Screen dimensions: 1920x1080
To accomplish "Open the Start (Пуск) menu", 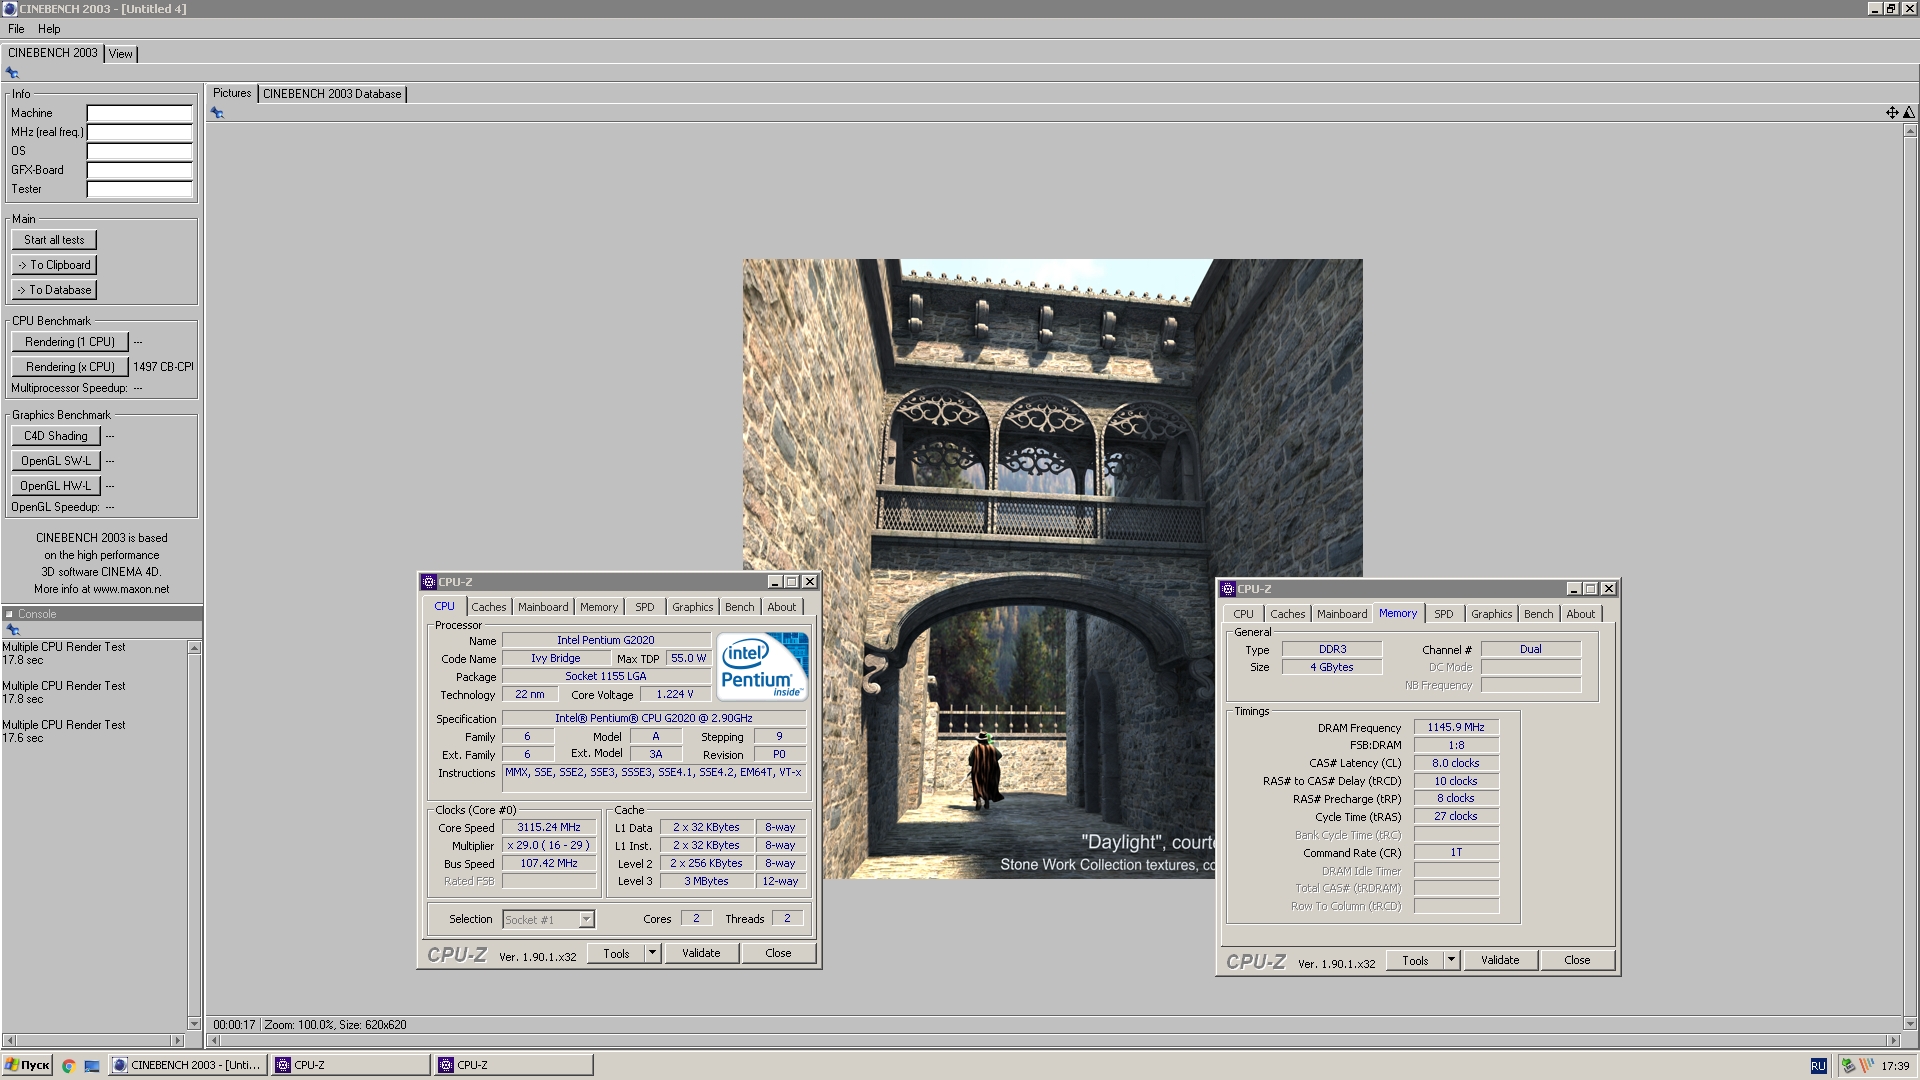I will coord(27,1065).
